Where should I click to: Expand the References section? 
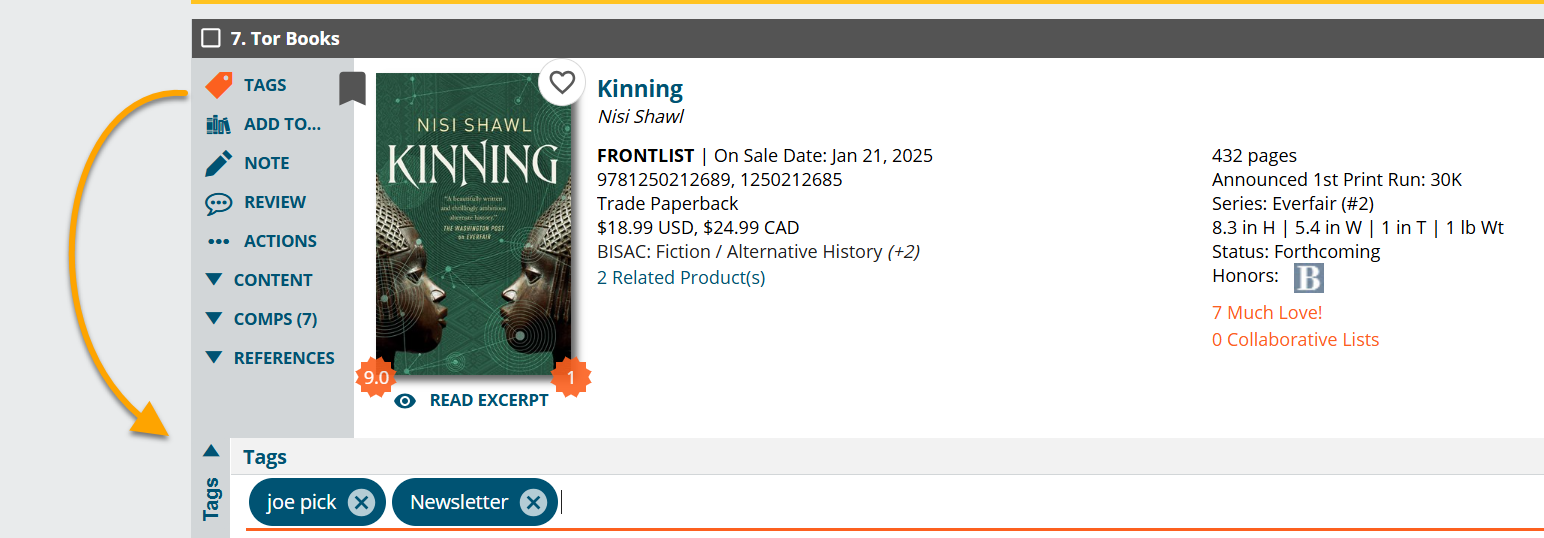269,358
